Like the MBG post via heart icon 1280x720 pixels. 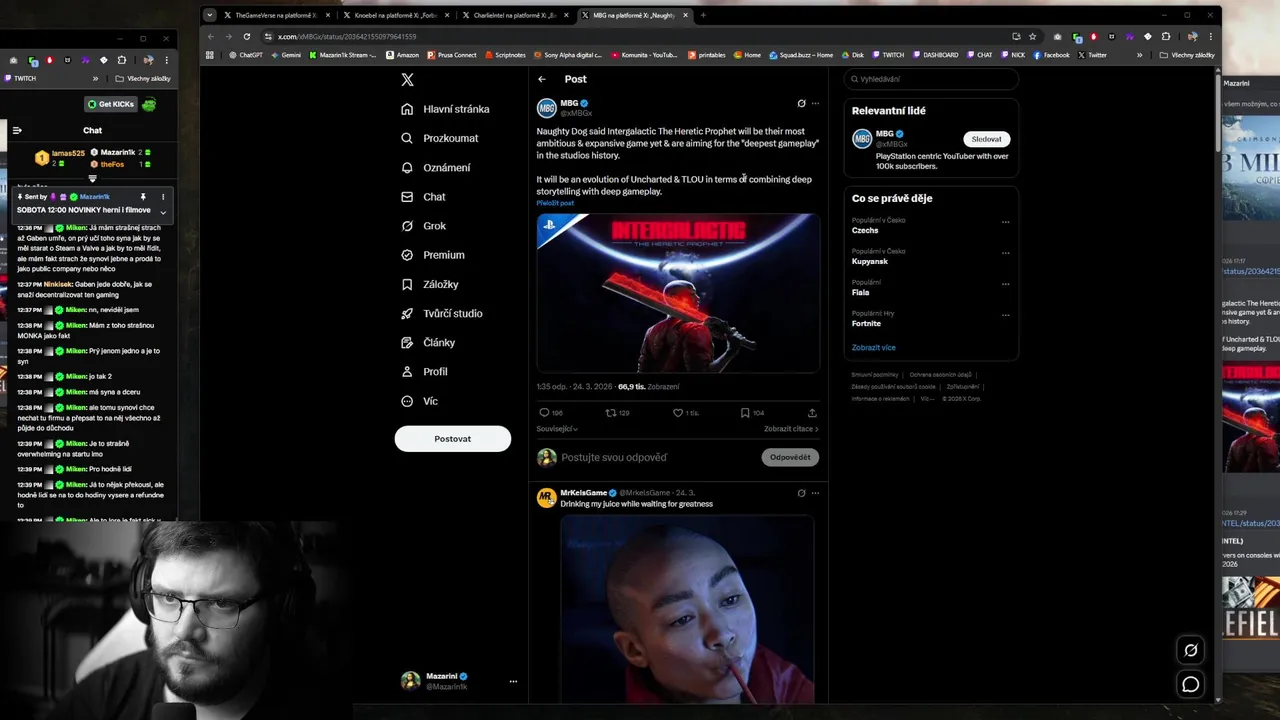[677, 412]
